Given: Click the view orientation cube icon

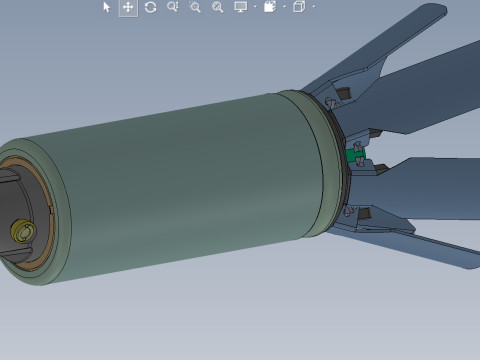Looking at the screenshot, I should (x=299, y=7).
